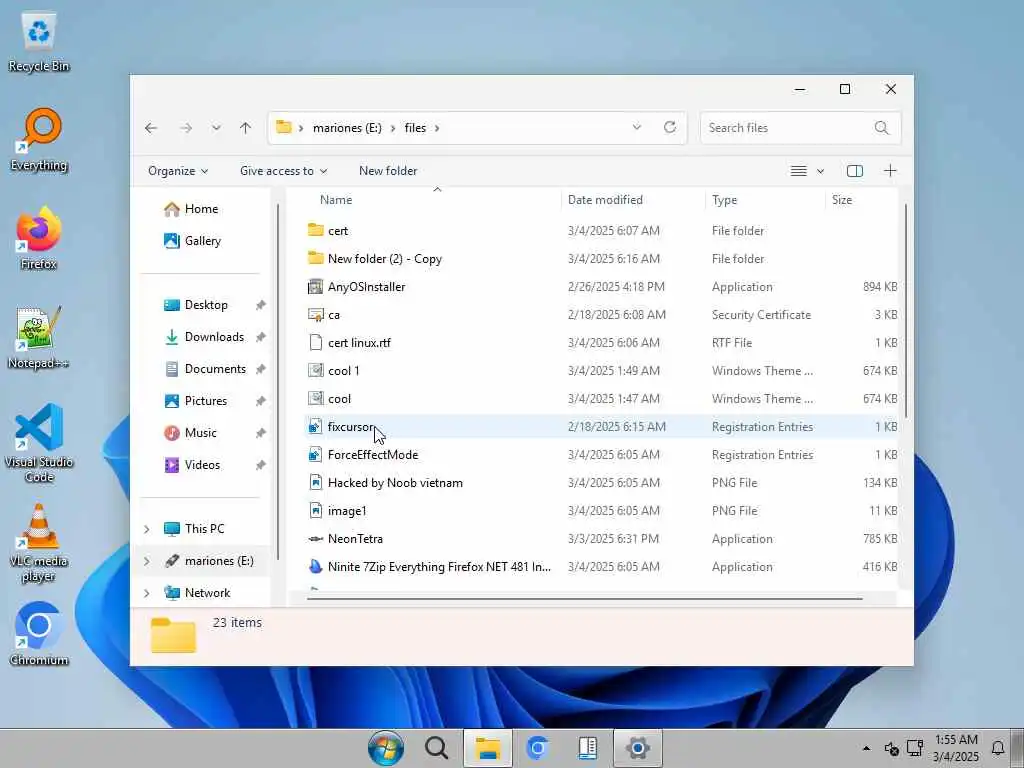Open the Recycle Bin desktop icon
Image resolution: width=1024 pixels, height=768 pixels.
point(39,42)
